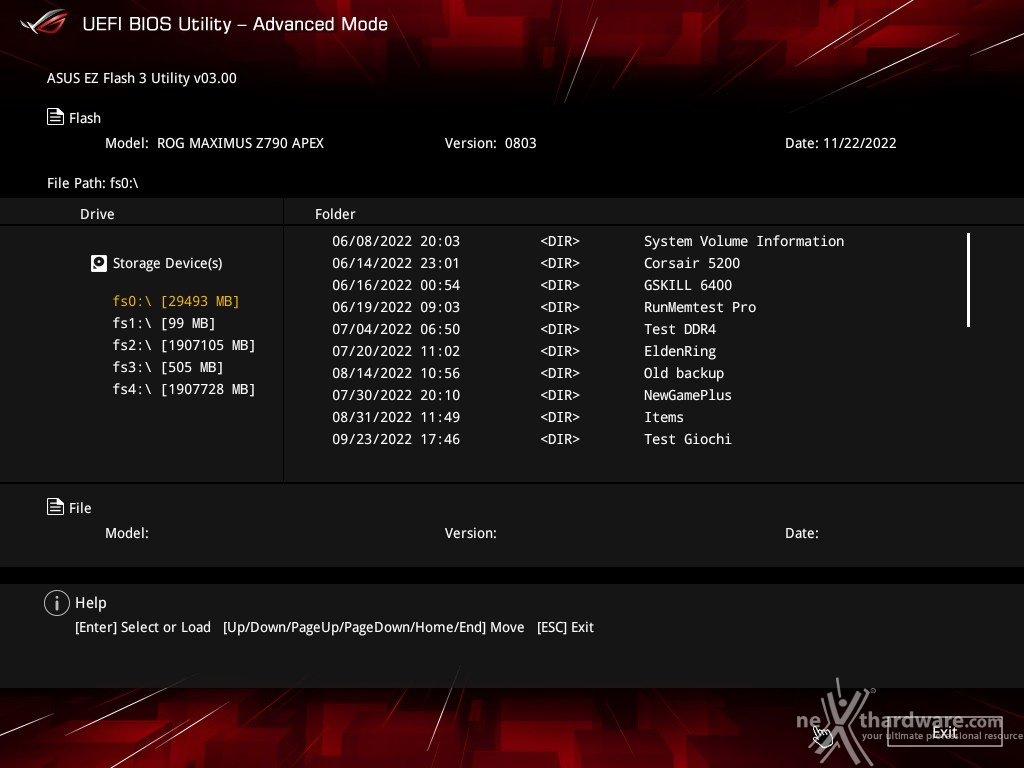The height and width of the screenshot is (768, 1024).
Task: Click the 07/20/2022 11:02 date entry
Action: (396, 351)
